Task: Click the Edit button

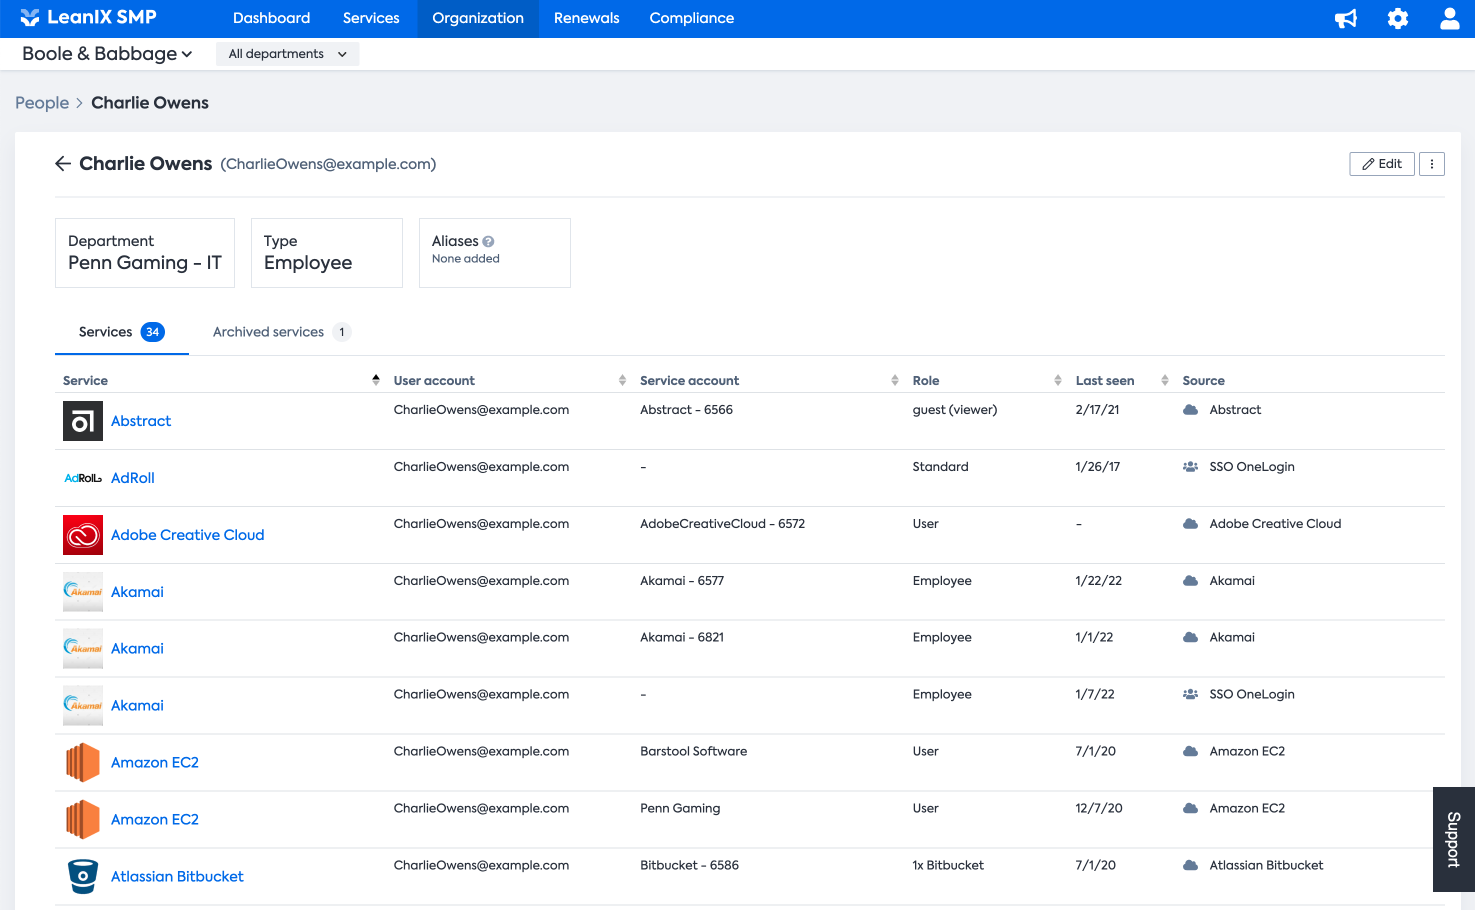Action: pos(1382,164)
